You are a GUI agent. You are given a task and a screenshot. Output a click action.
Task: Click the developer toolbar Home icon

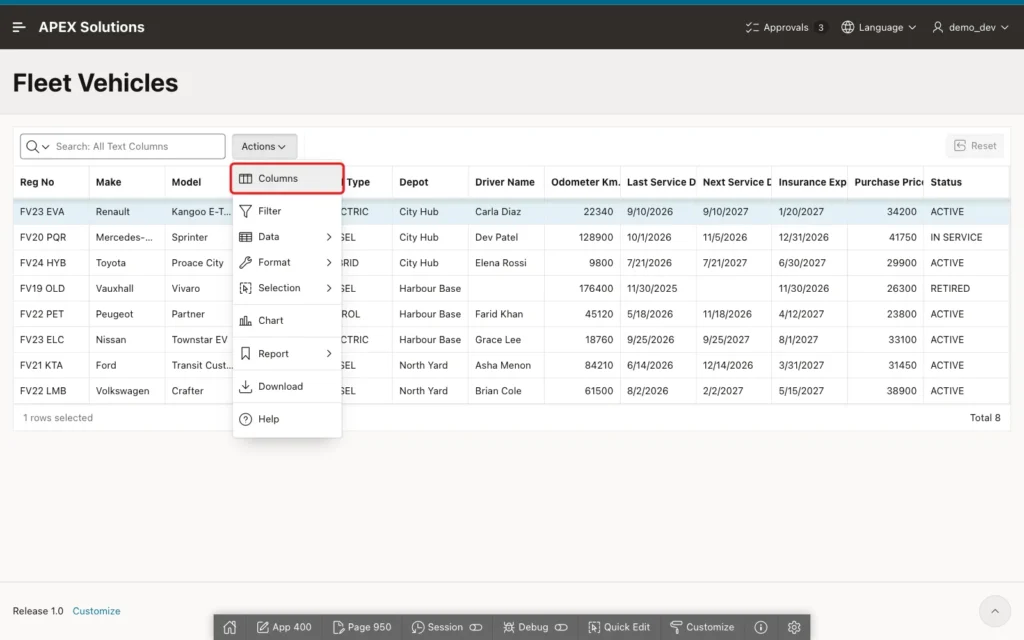(x=230, y=627)
